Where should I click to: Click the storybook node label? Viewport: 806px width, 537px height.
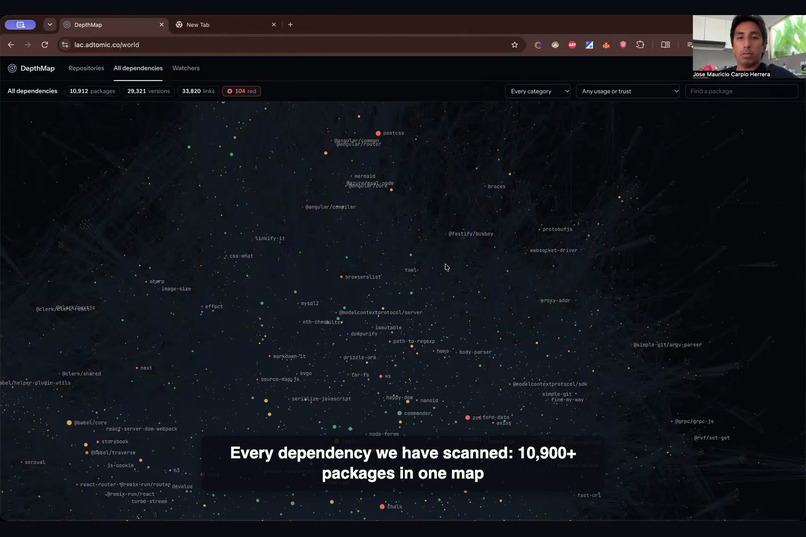click(x=115, y=442)
